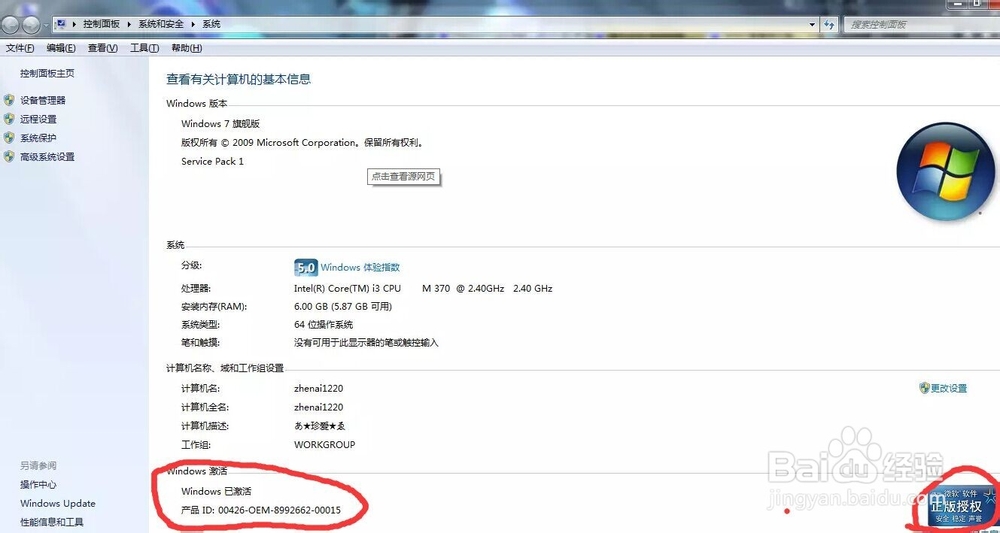
Task: Open 操作中心 in the sidebar
Action: pyautogui.click(x=38, y=485)
